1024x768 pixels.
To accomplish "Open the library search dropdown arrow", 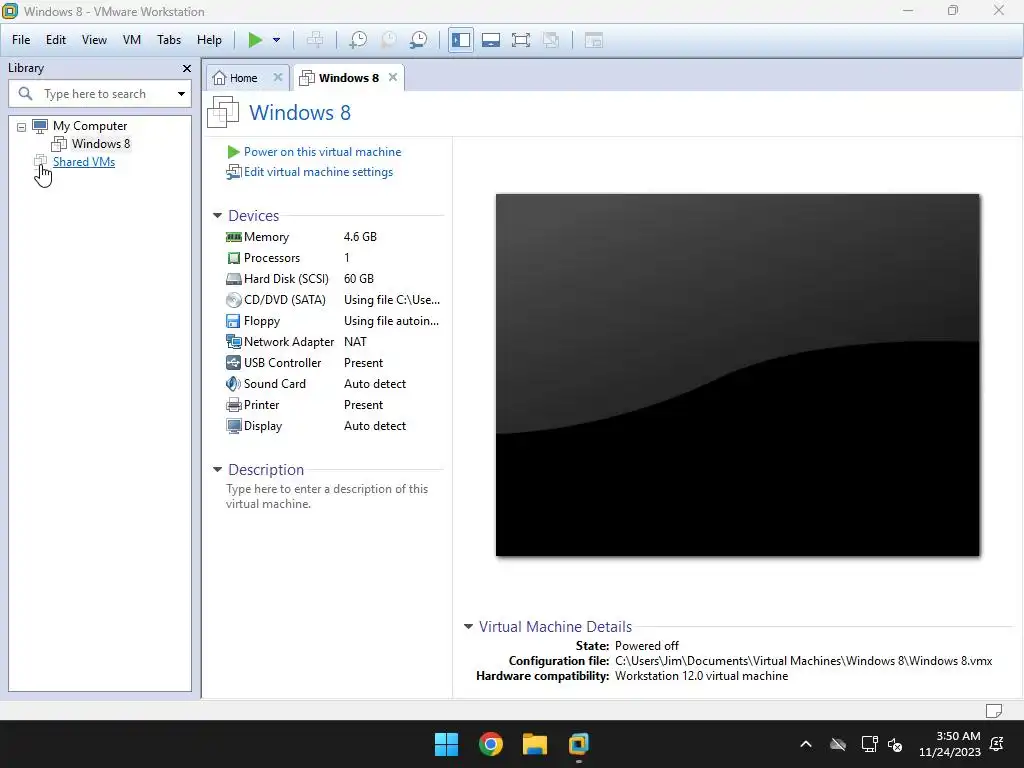I will point(181,93).
